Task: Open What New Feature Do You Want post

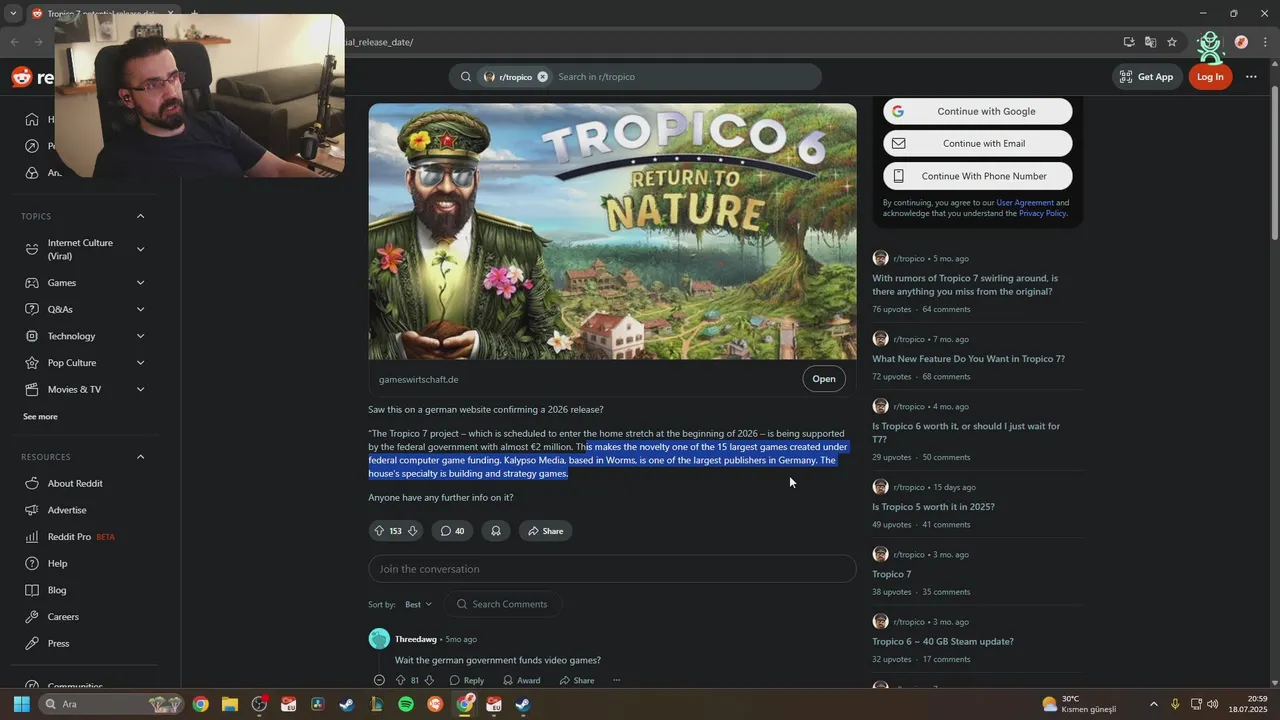Action: pos(968,359)
